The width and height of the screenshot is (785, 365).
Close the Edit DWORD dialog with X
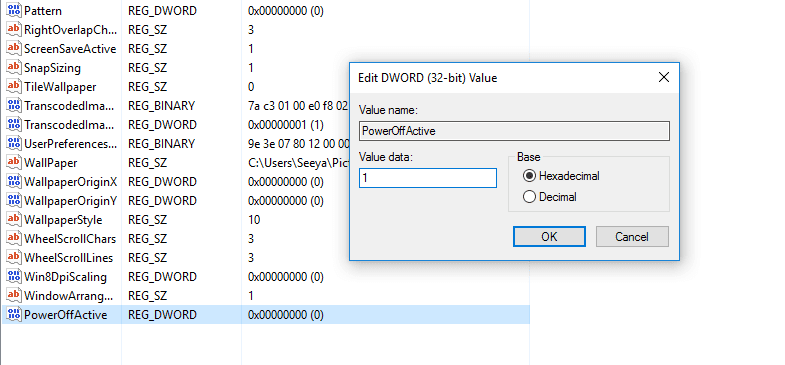[x=663, y=77]
